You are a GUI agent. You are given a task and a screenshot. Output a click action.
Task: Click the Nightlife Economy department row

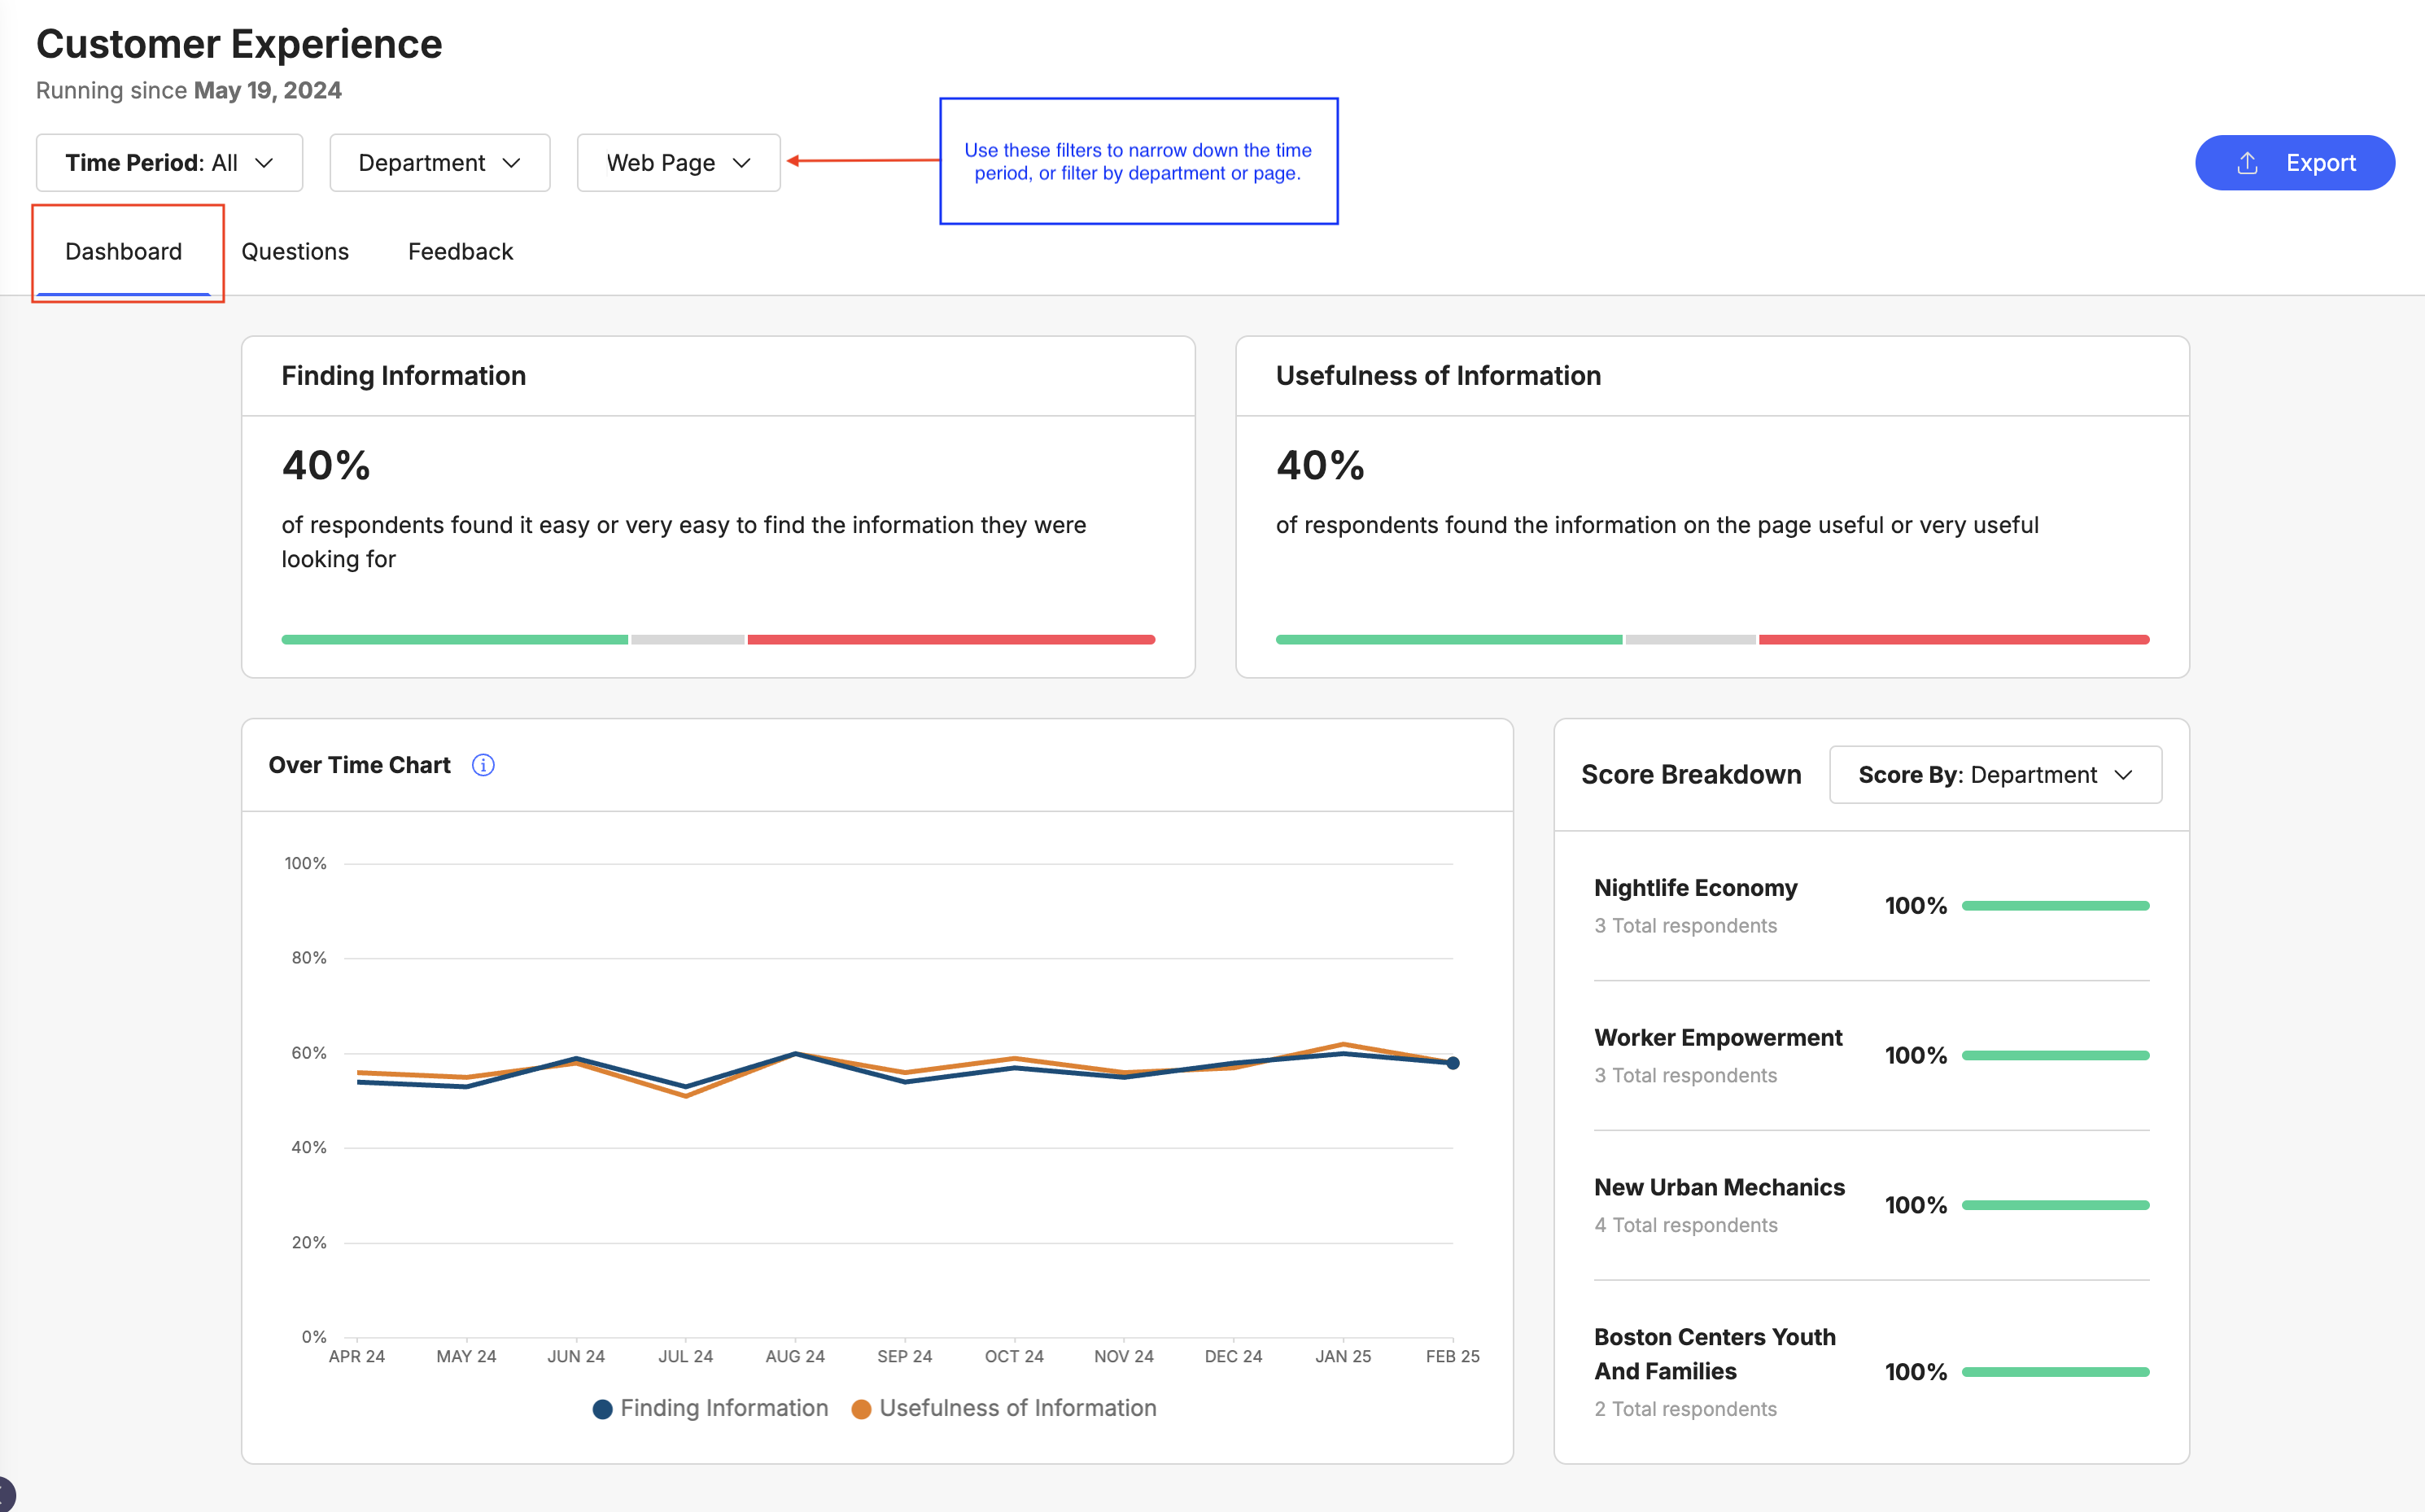(1695, 888)
